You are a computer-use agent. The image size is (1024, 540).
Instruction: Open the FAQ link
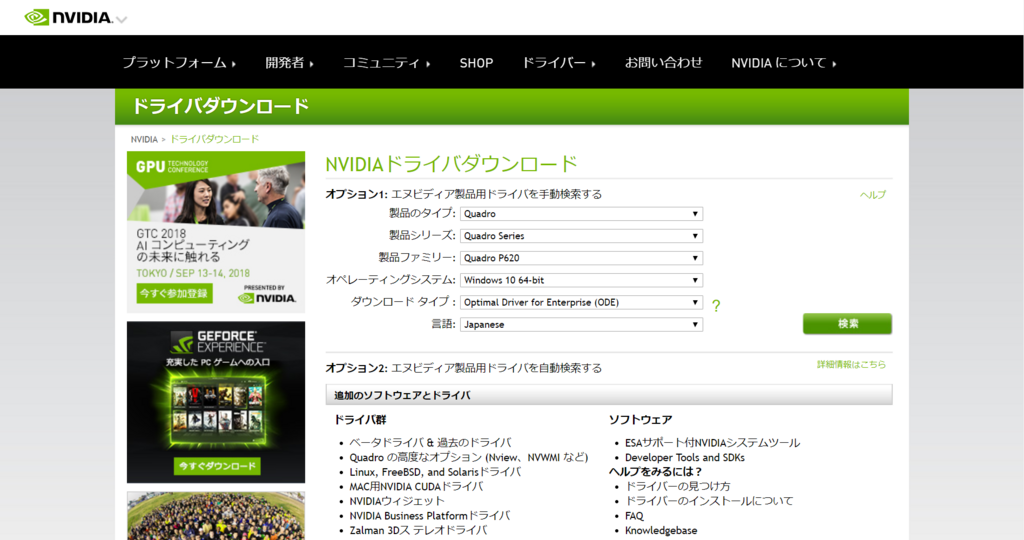(634, 516)
